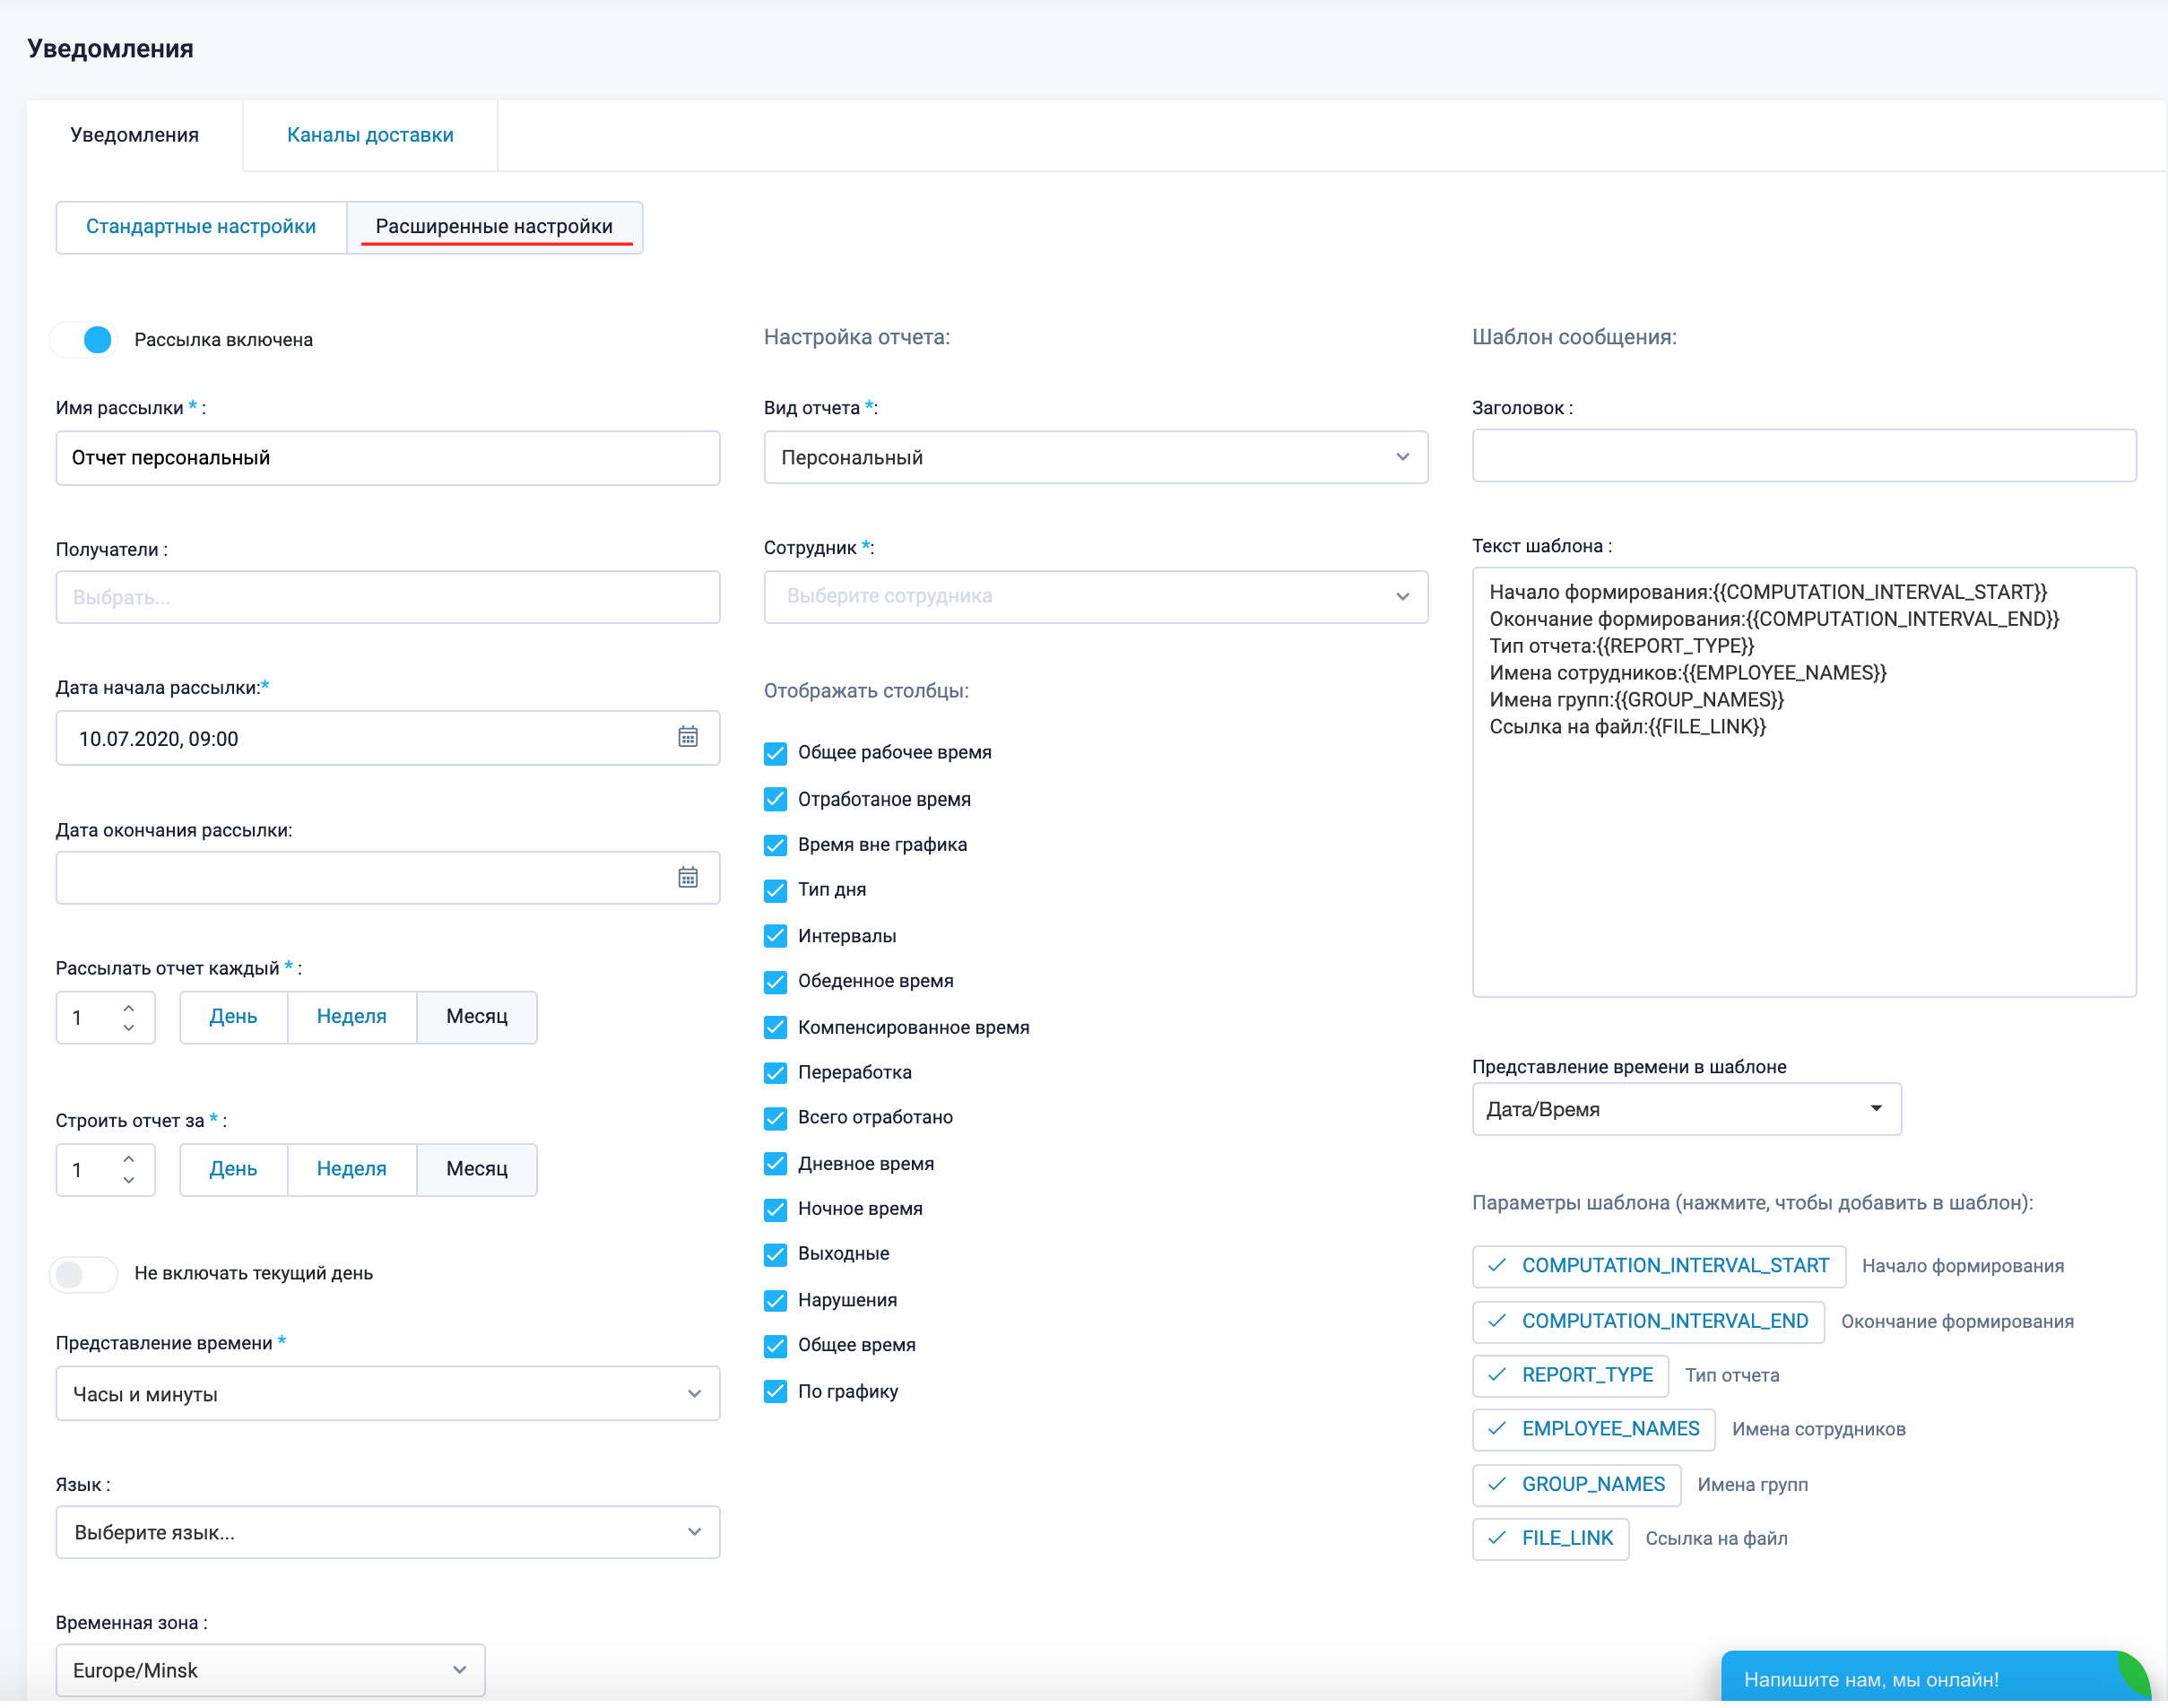Open 'Представление времени' Часы и минуты dropdown

[388, 1394]
